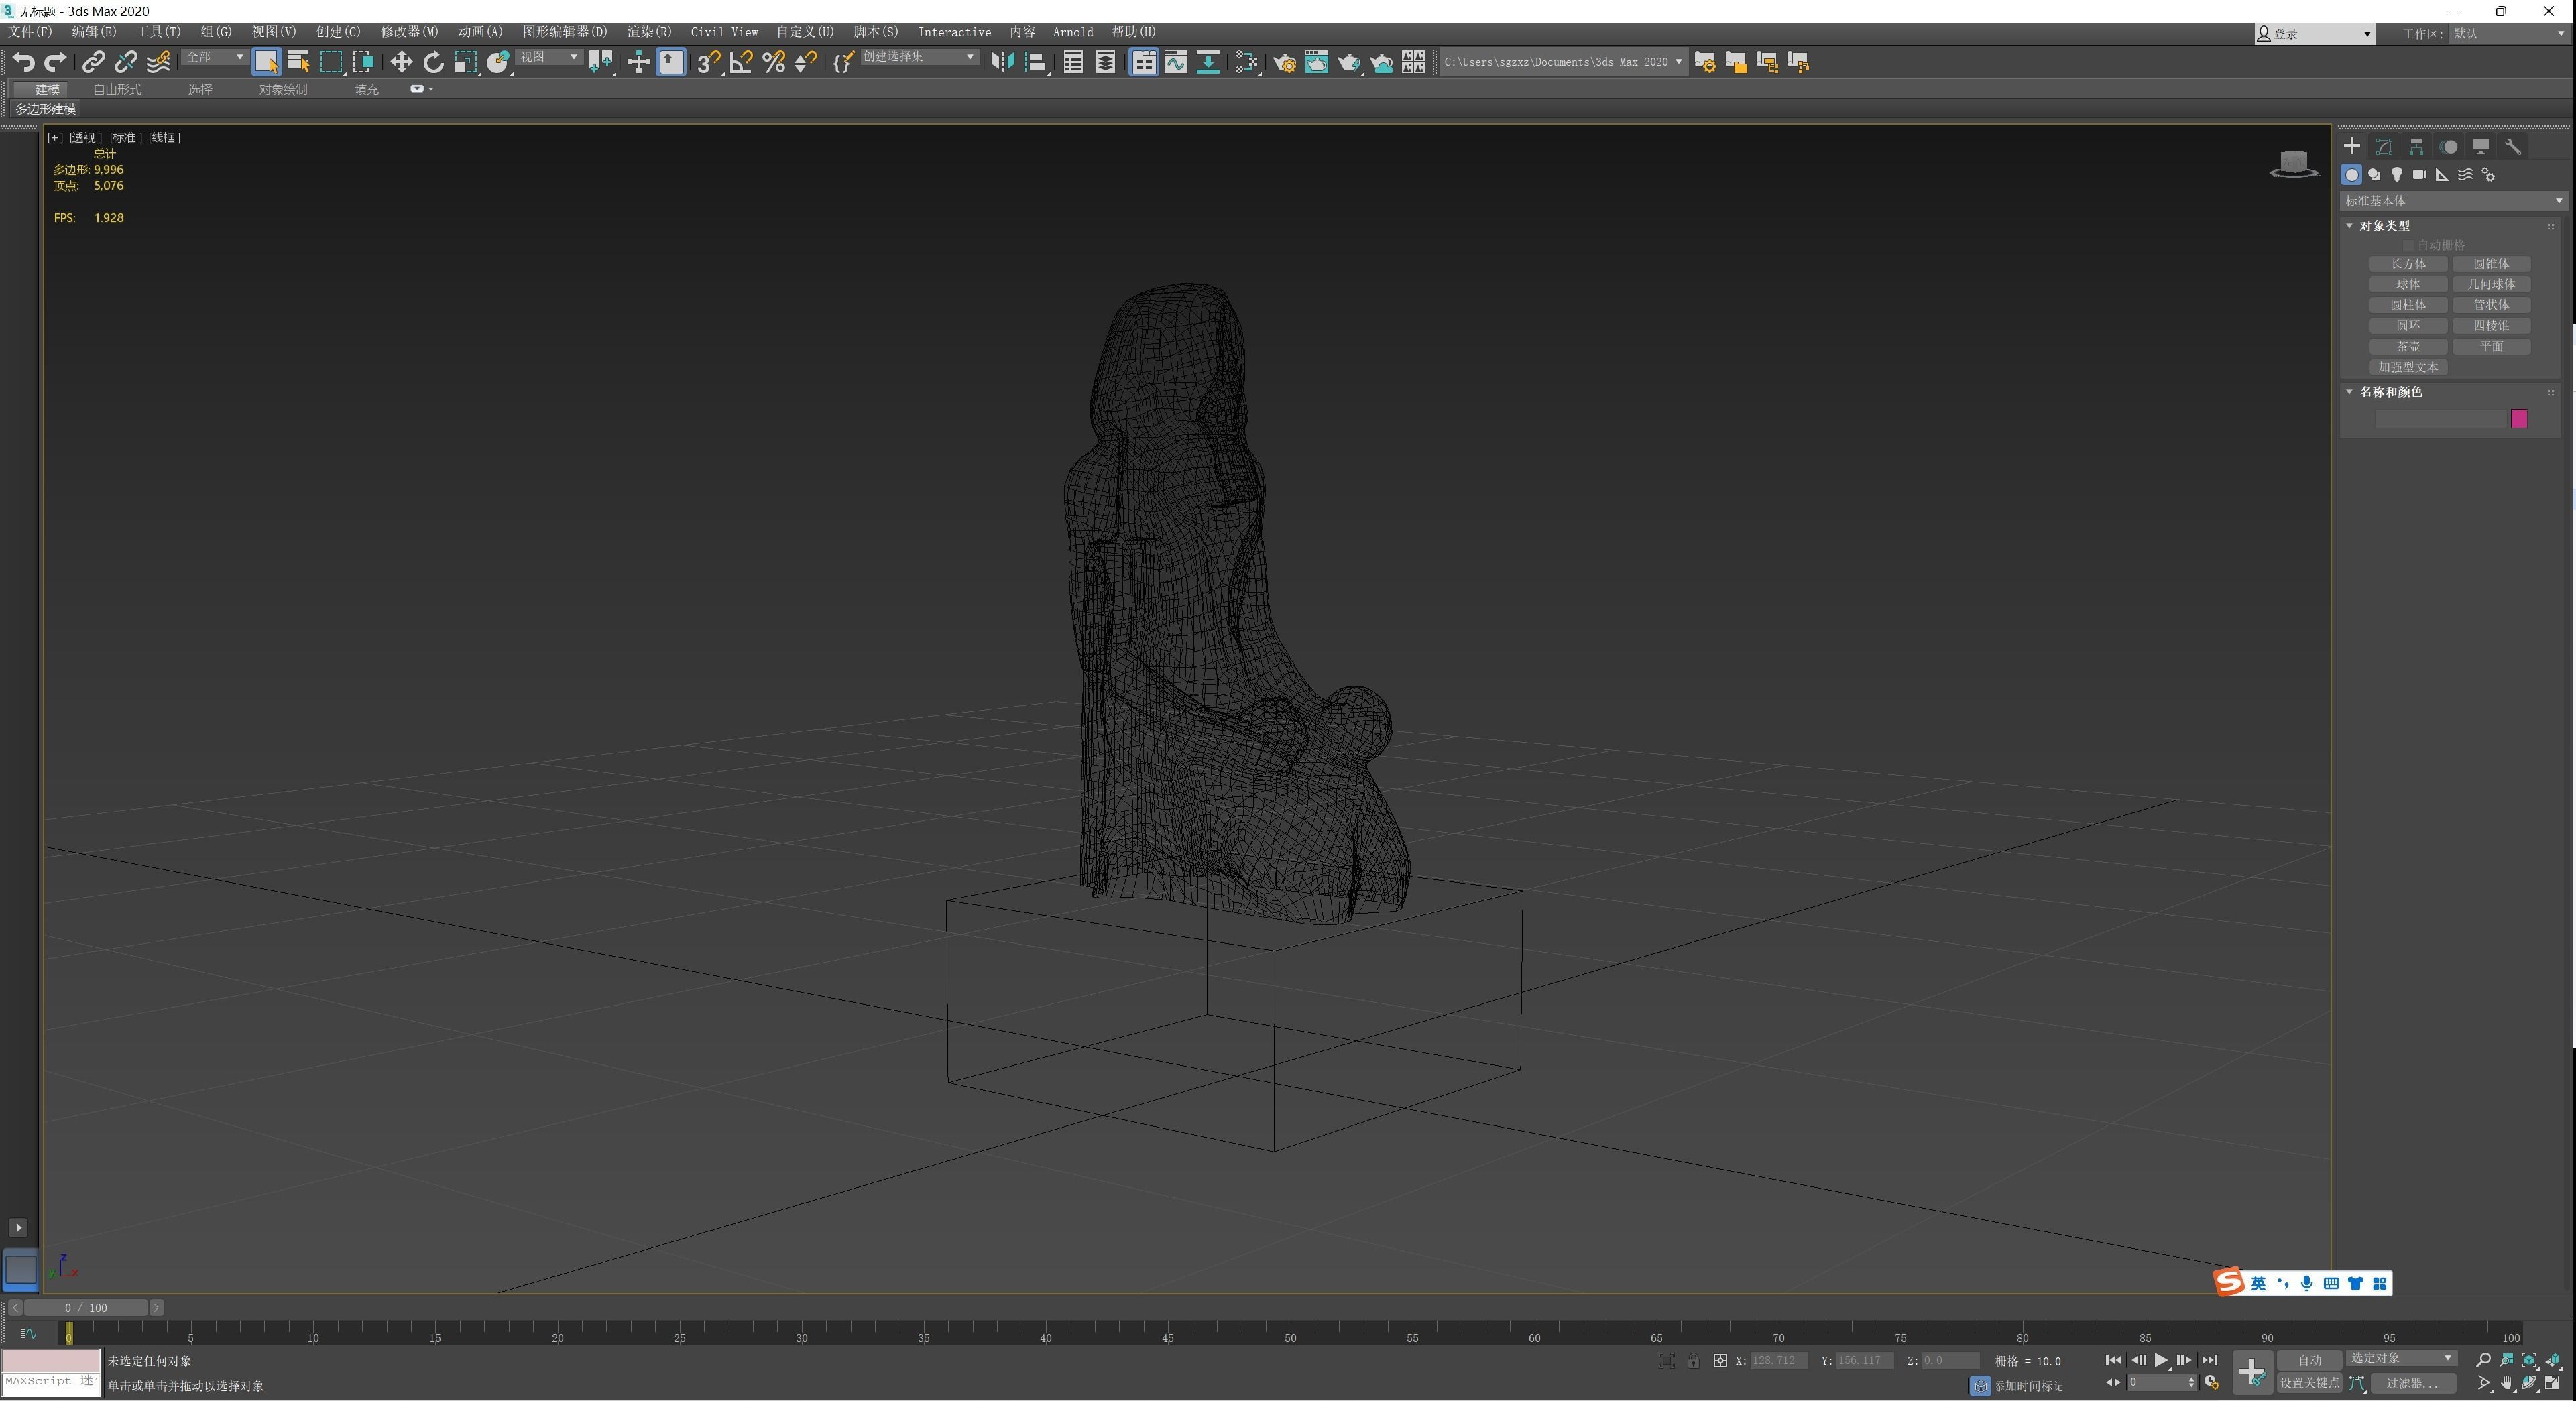Click the time slider 0 / 100
This screenshot has width=2576, height=1401.
pyautogui.click(x=86, y=1307)
